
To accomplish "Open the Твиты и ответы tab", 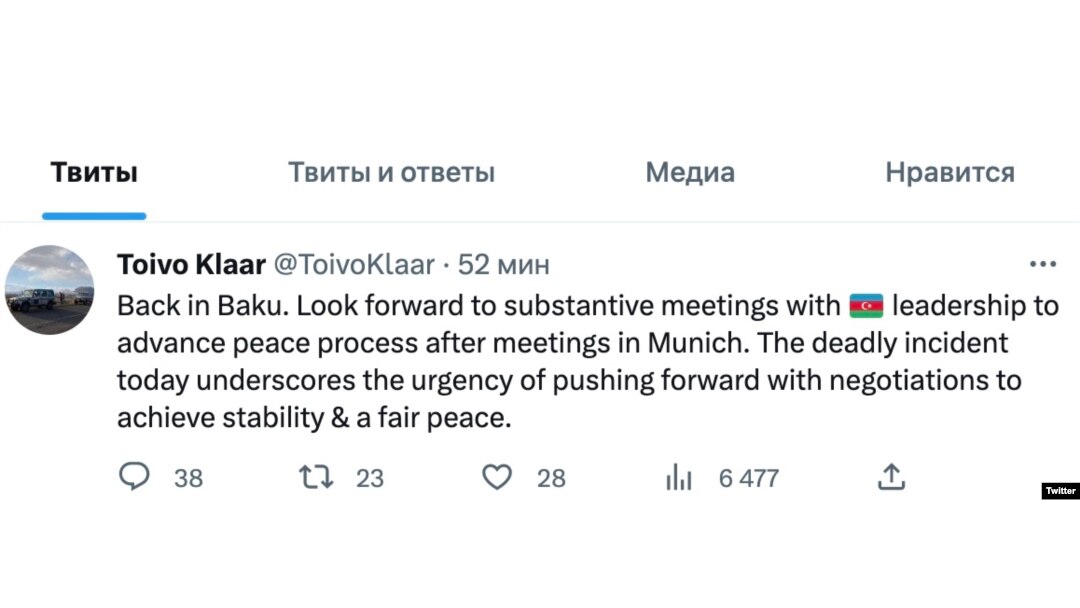I will tap(391, 173).
